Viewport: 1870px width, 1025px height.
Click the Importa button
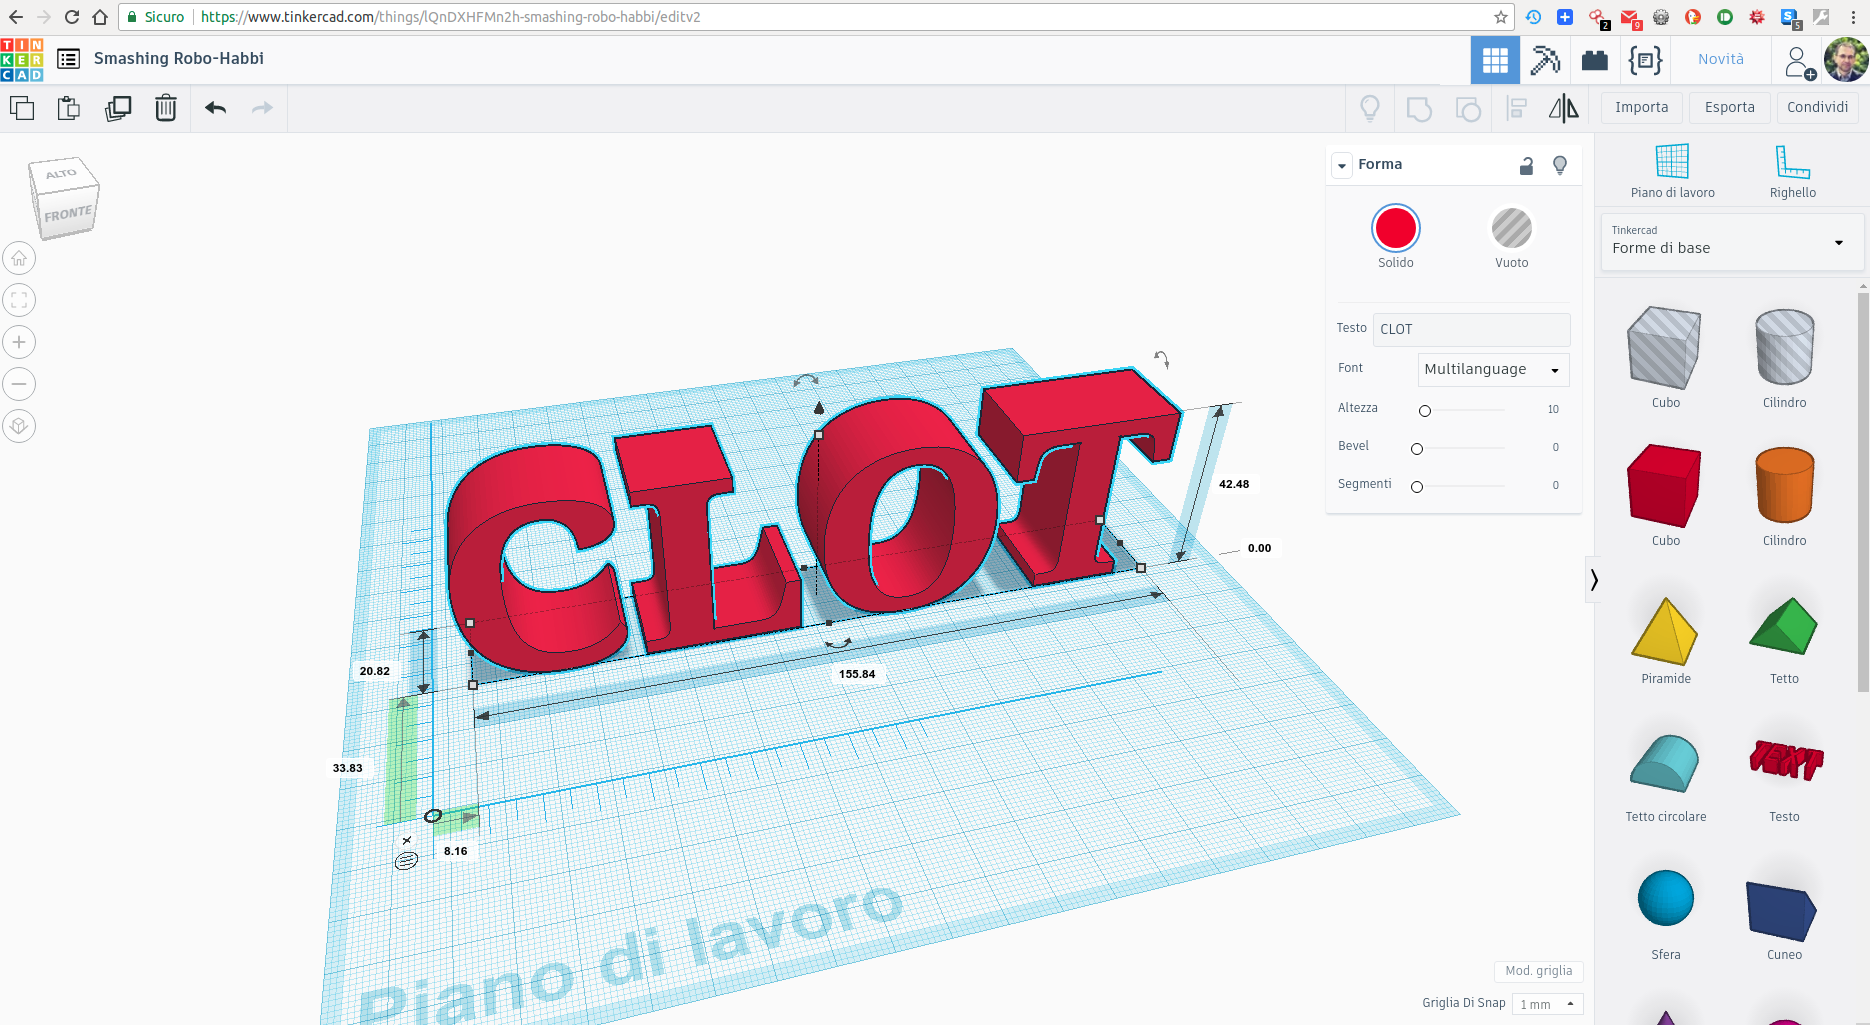tap(1641, 107)
